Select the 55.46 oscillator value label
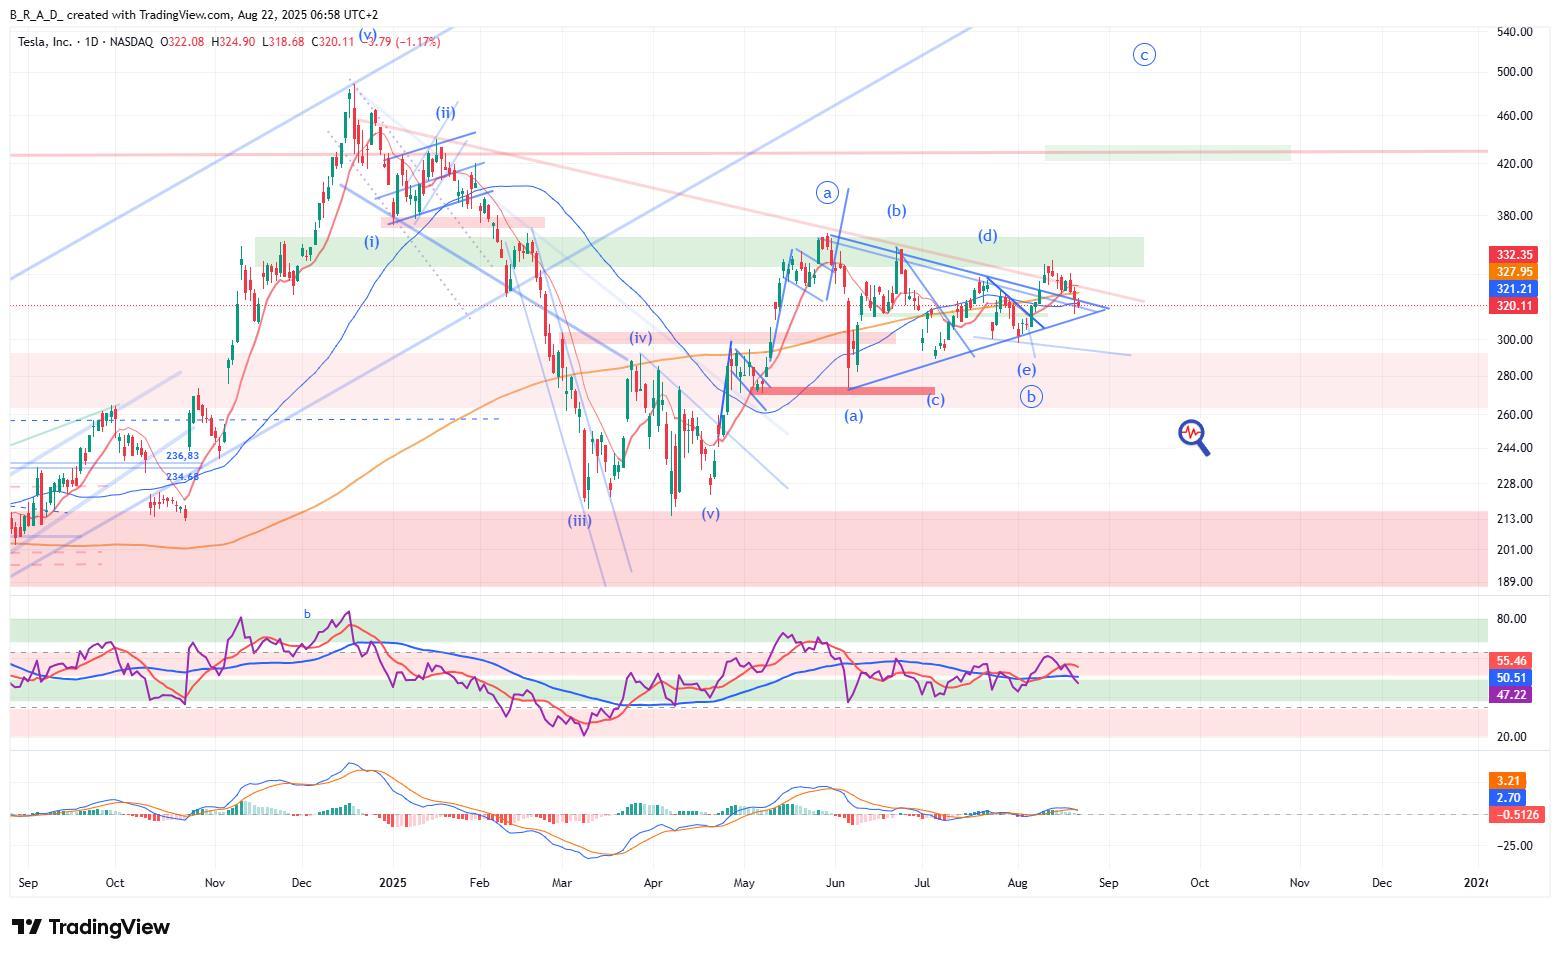The height and width of the screenshot is (957, 1560). [x=1510, y=661]
